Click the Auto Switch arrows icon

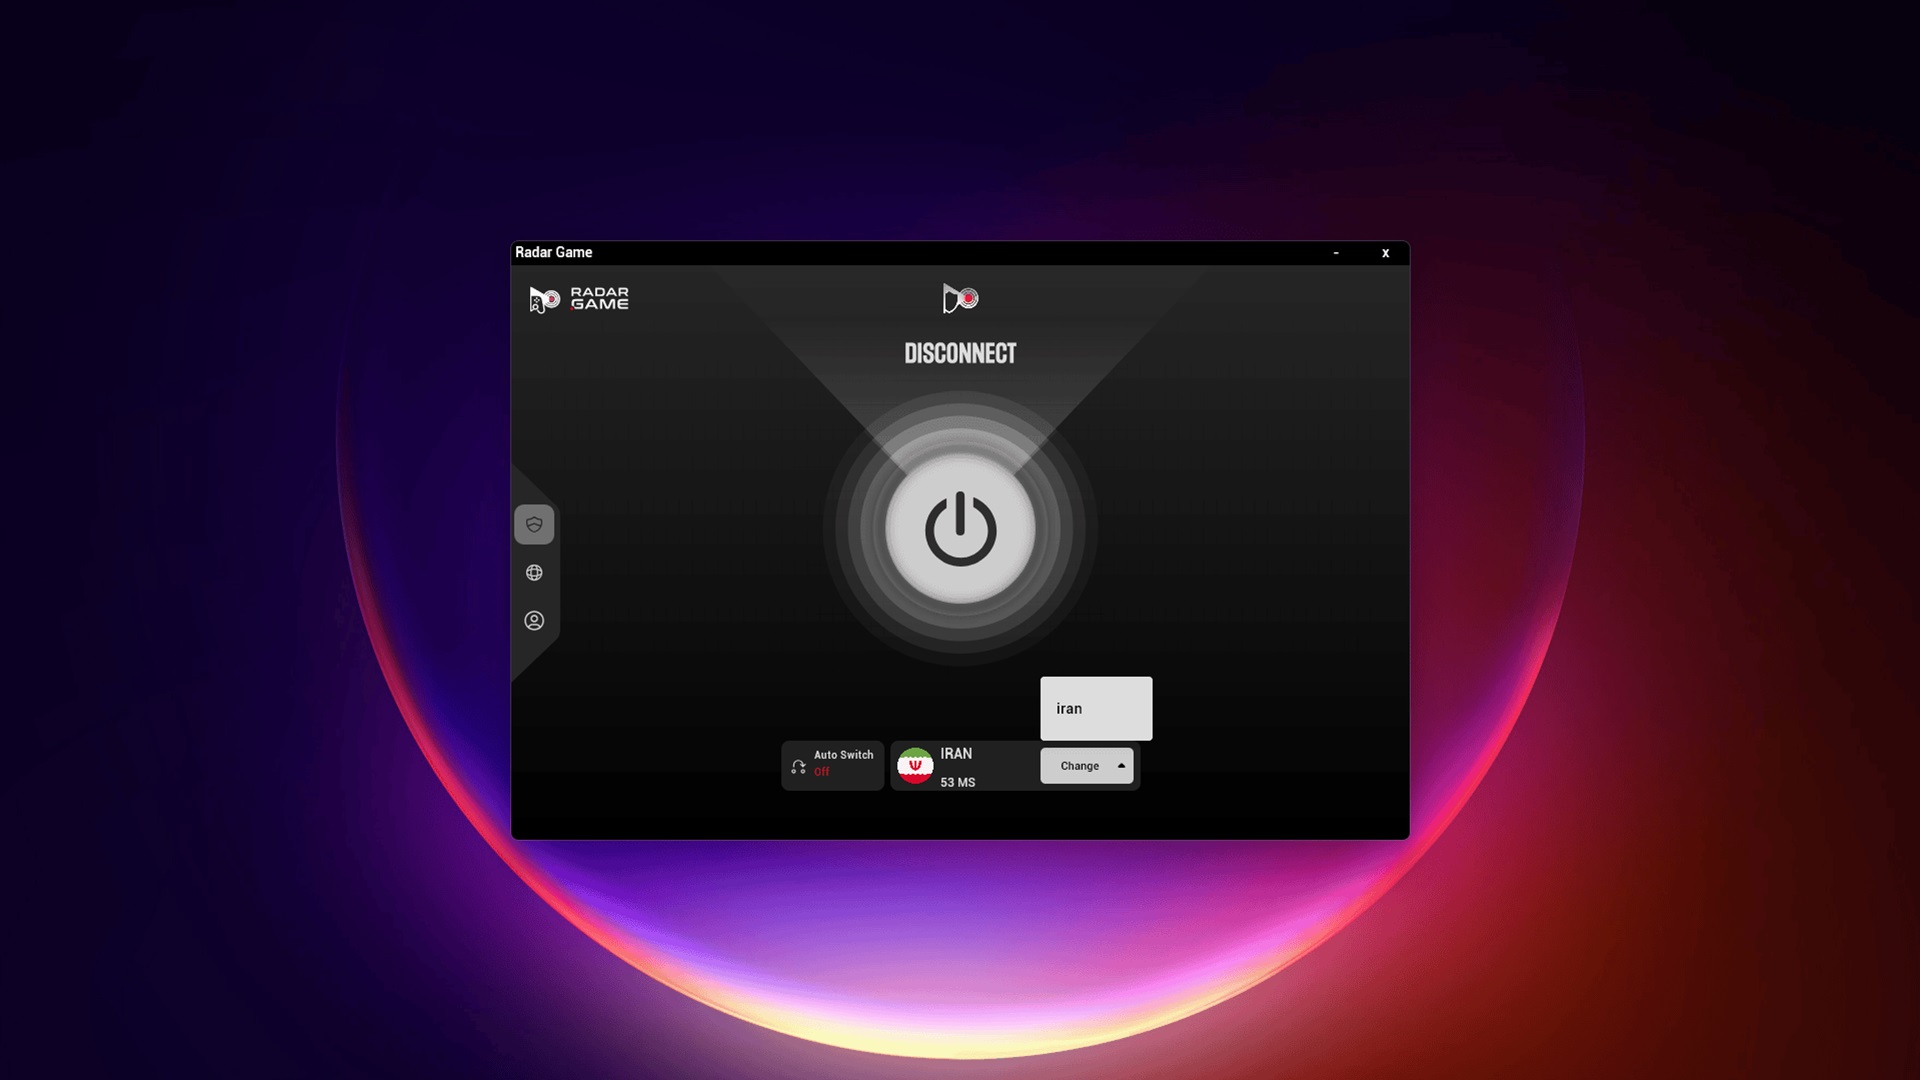click(x=798, y=767)
